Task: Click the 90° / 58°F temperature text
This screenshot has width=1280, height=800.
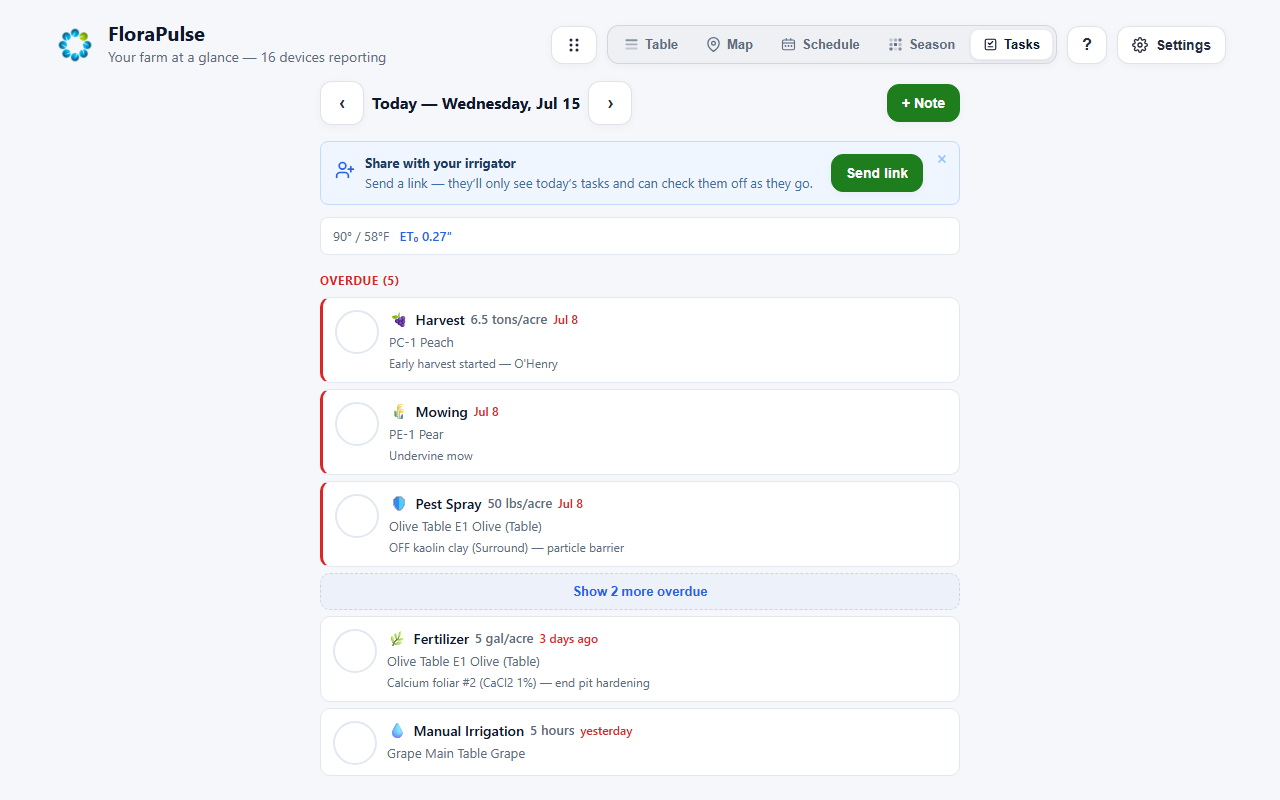Action: point(361,237)
